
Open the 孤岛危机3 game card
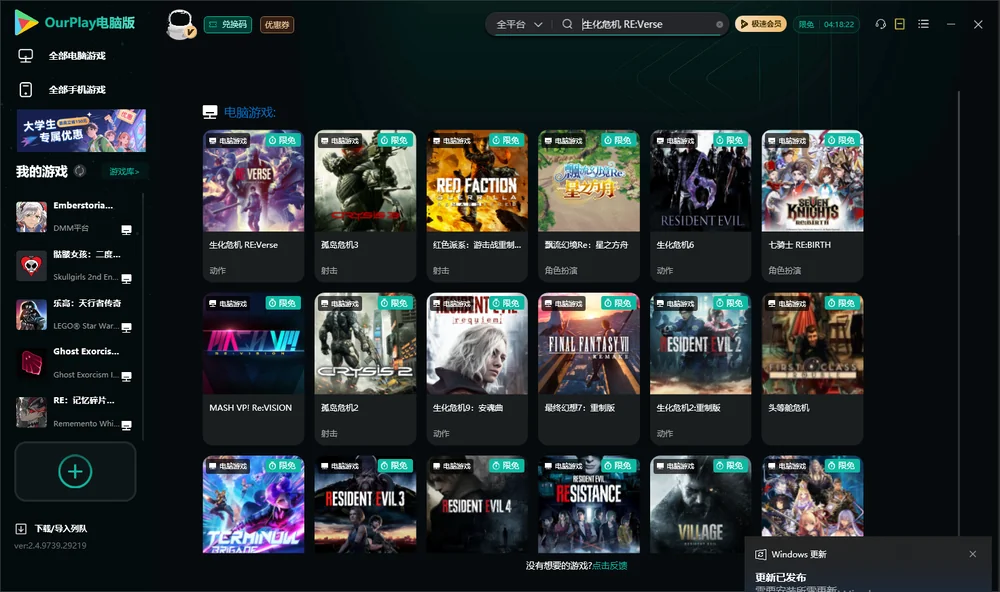pyautogui.click(x=365, y=205)
